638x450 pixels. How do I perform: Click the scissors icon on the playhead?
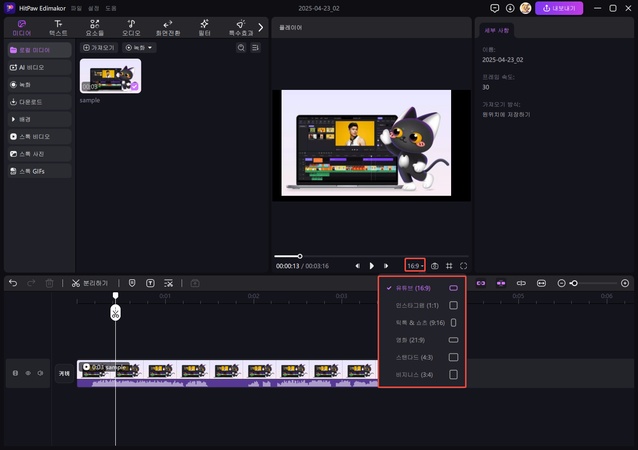[116, 313]
